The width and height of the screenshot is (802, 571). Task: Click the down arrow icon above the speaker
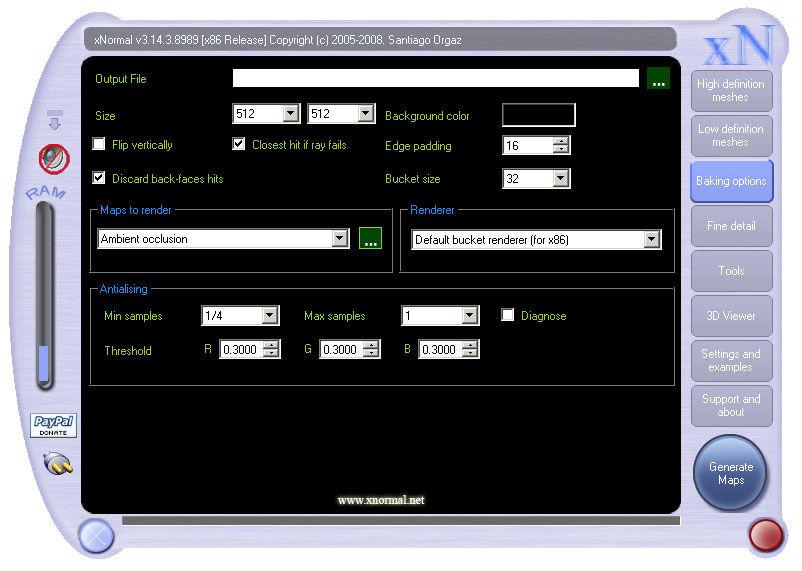55,119
